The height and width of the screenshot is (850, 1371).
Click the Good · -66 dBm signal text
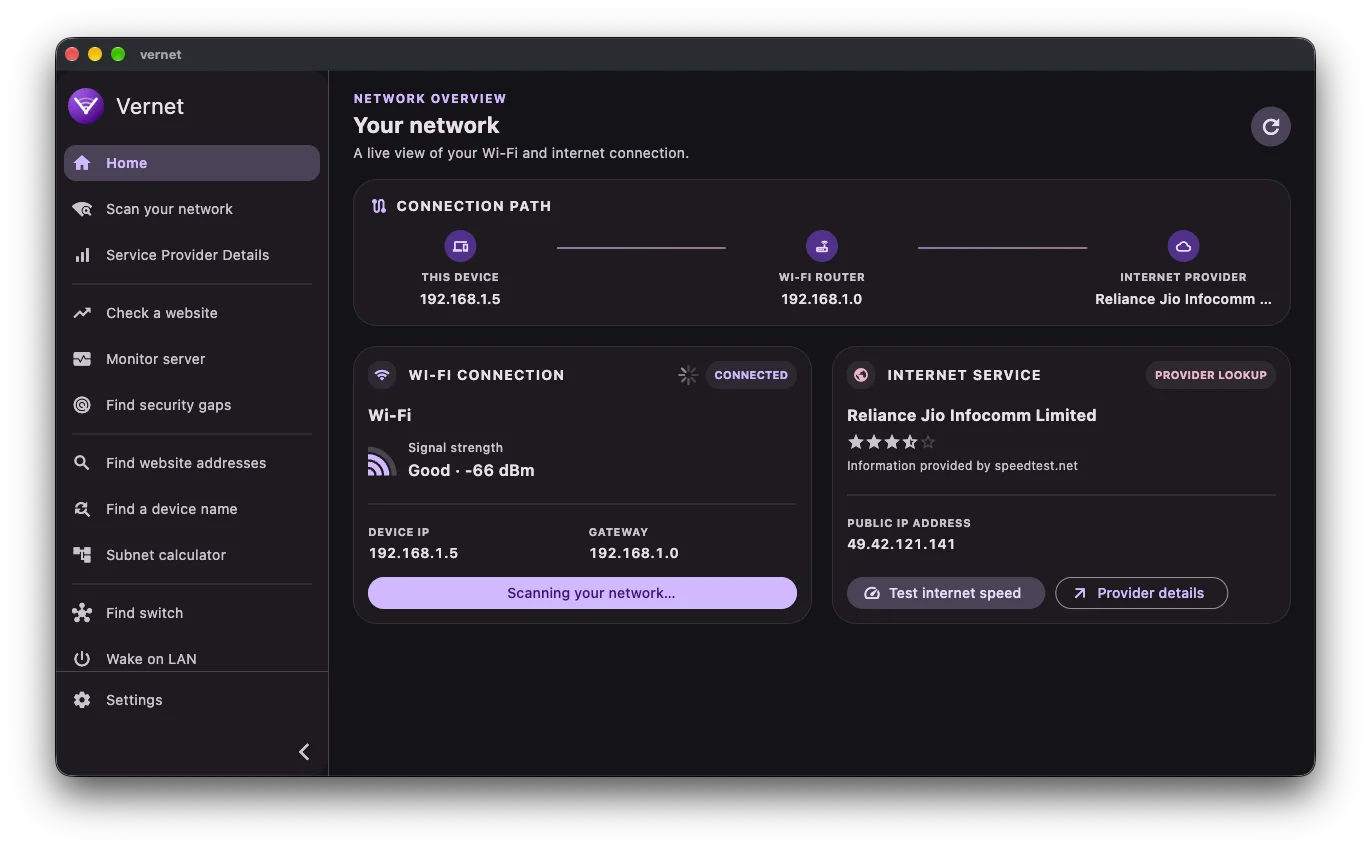(x=471, y=470)
